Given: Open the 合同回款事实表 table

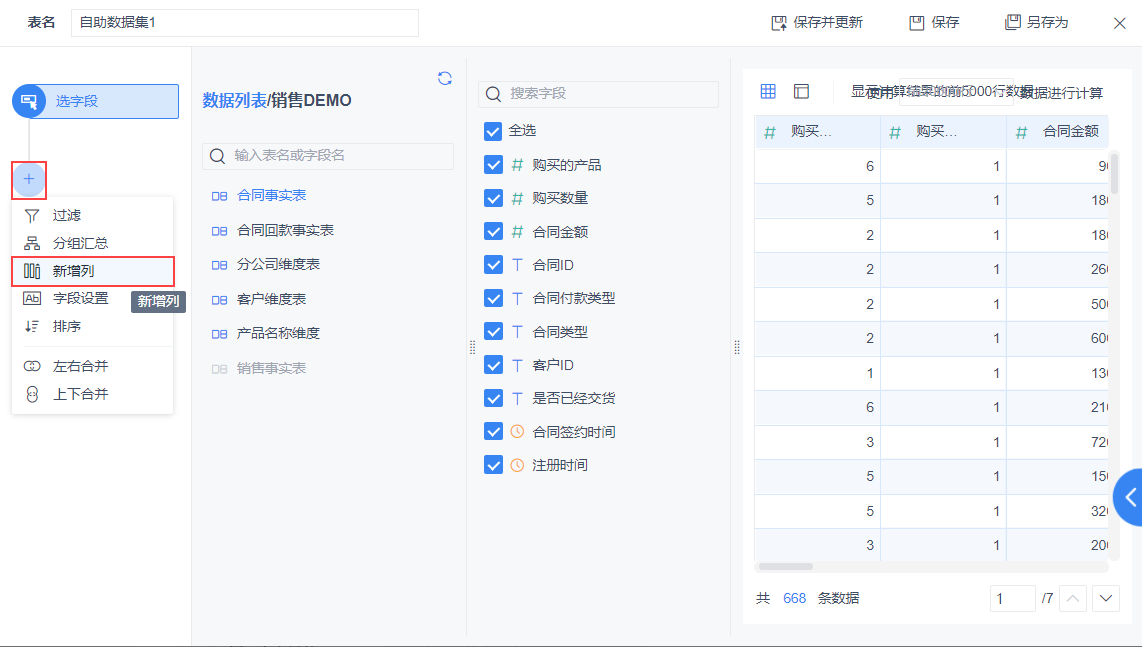Looking at the screenshot, I should pyautogui.click(x=286, y=230).
